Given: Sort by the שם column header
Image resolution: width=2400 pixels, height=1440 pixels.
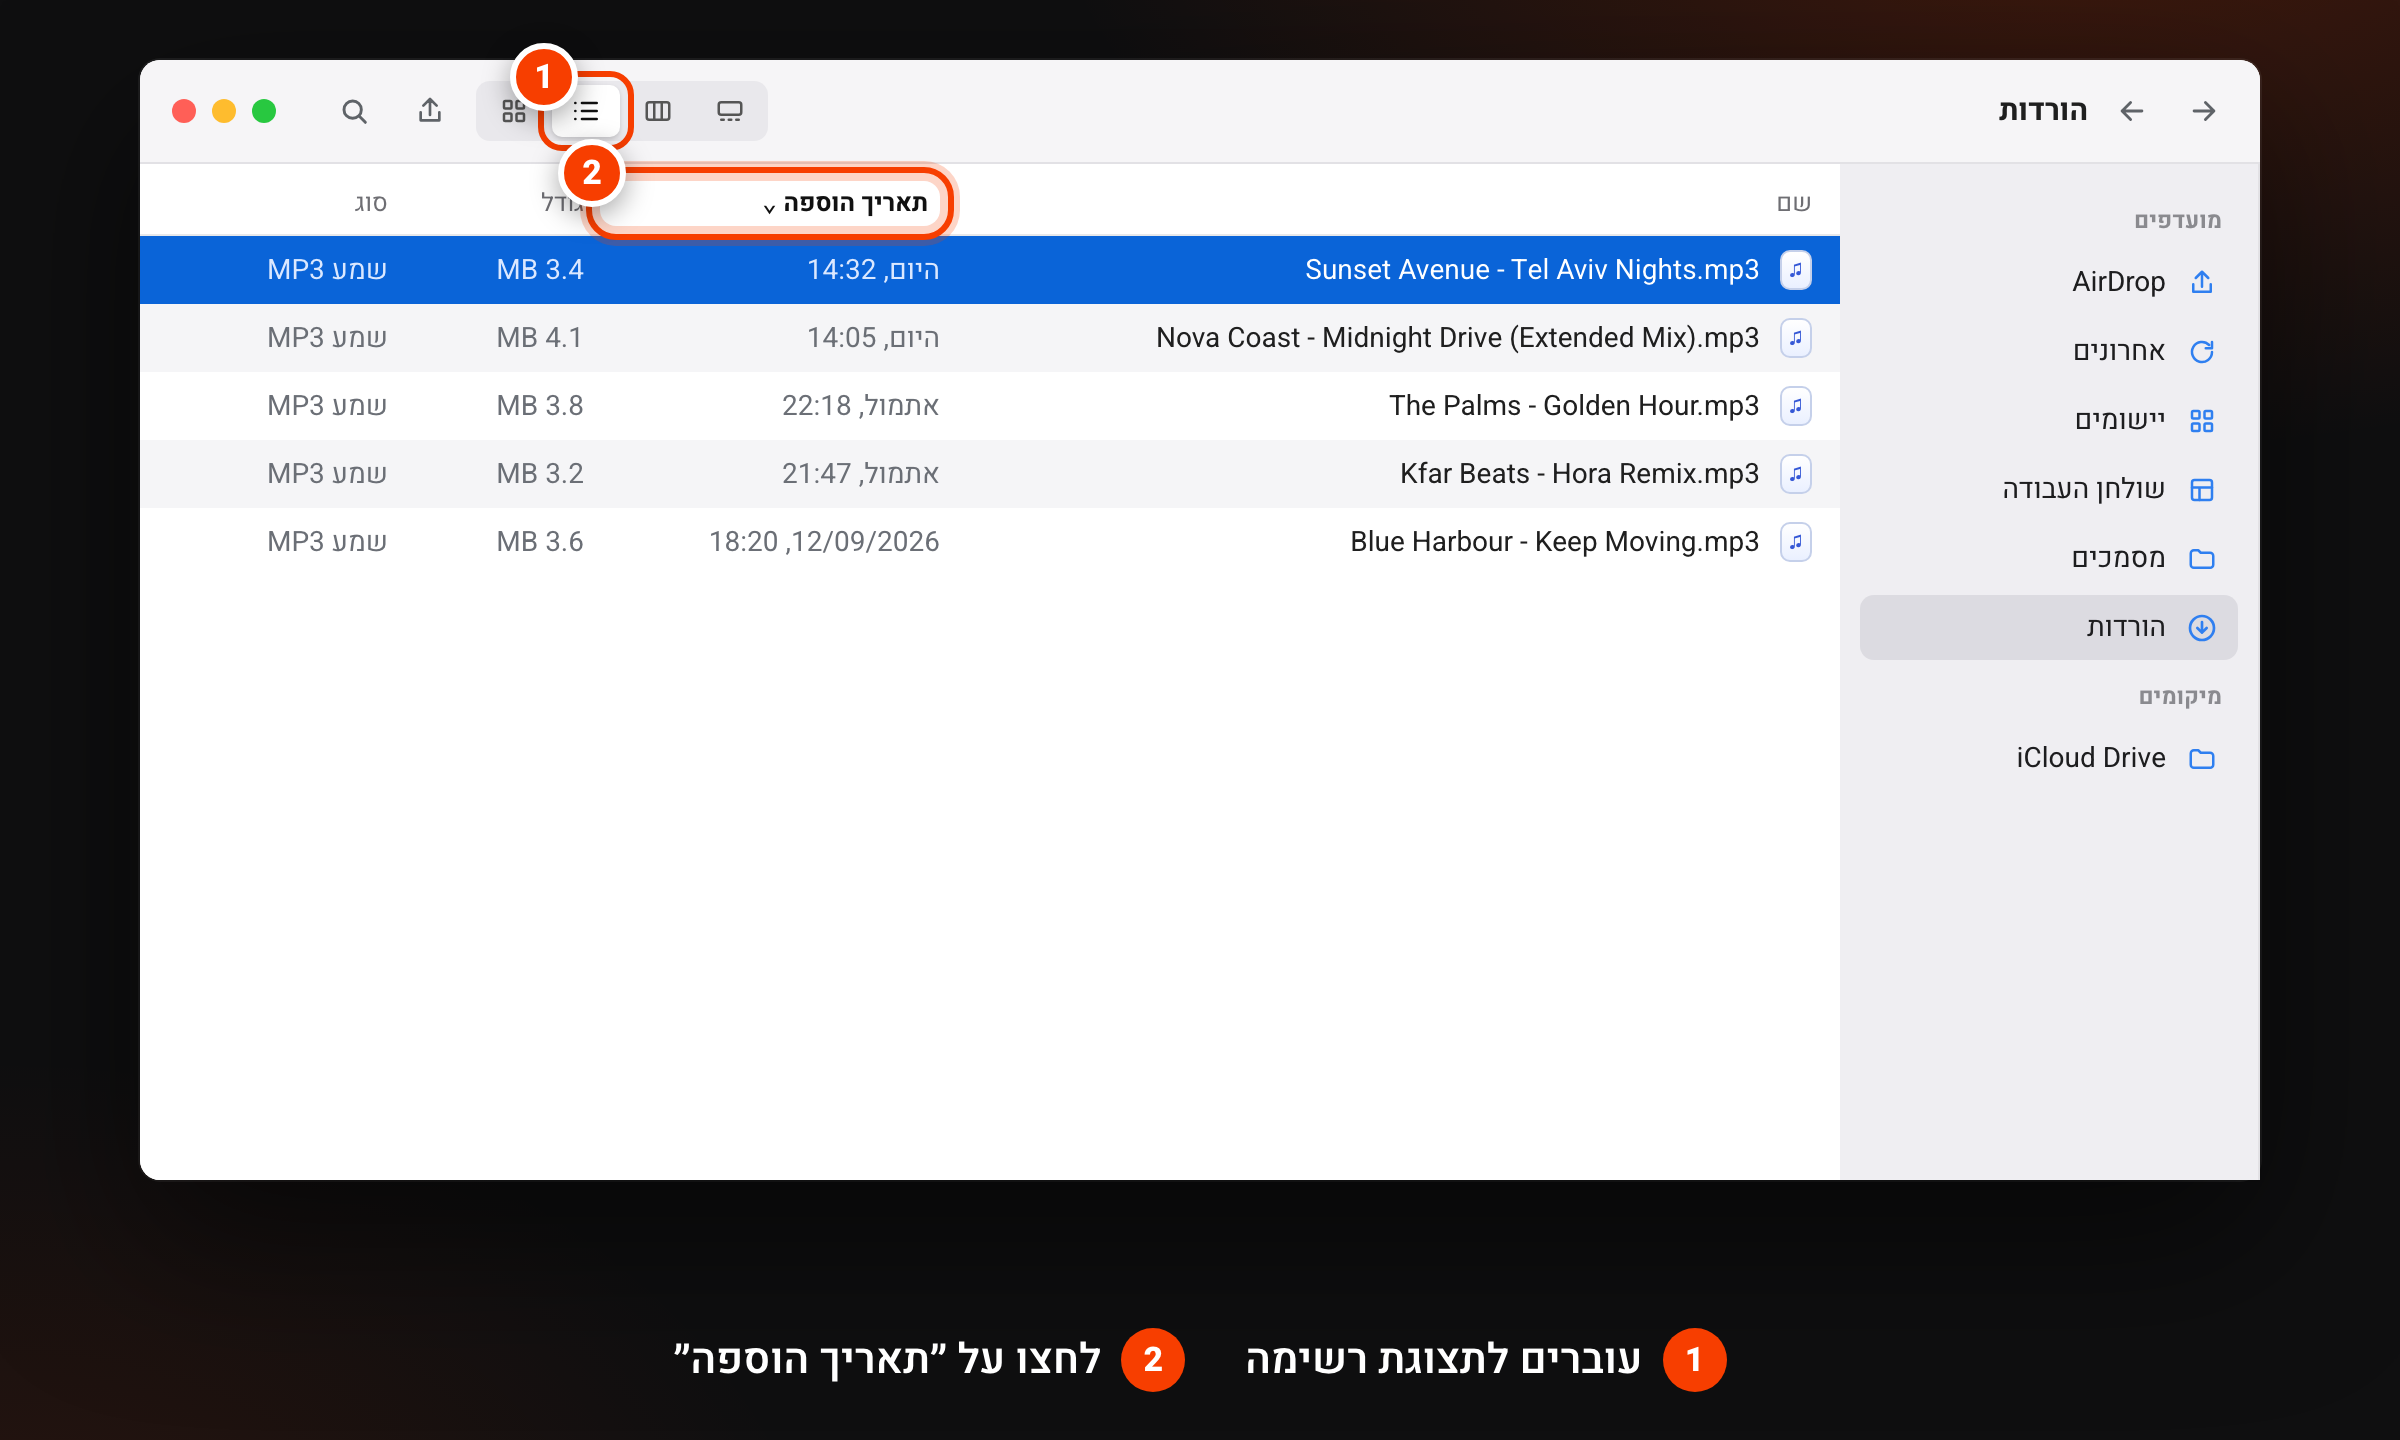Looking at the screenshot, I should coord(1794,203).
